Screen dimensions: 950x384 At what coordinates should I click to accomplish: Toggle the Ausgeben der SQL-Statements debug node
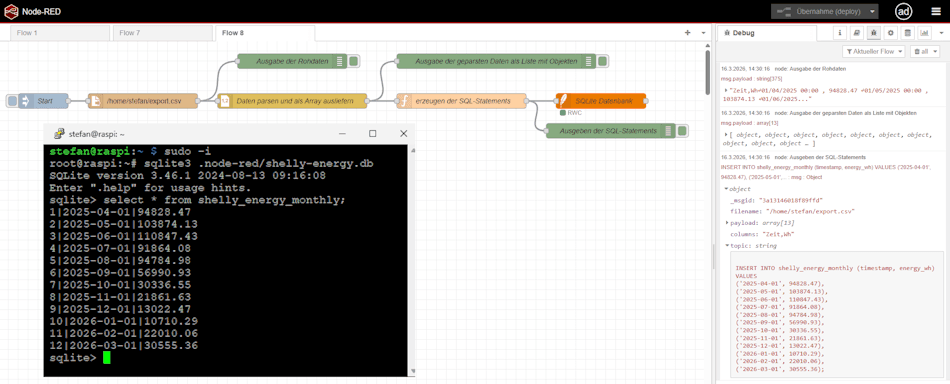click(x=683, y=131)
